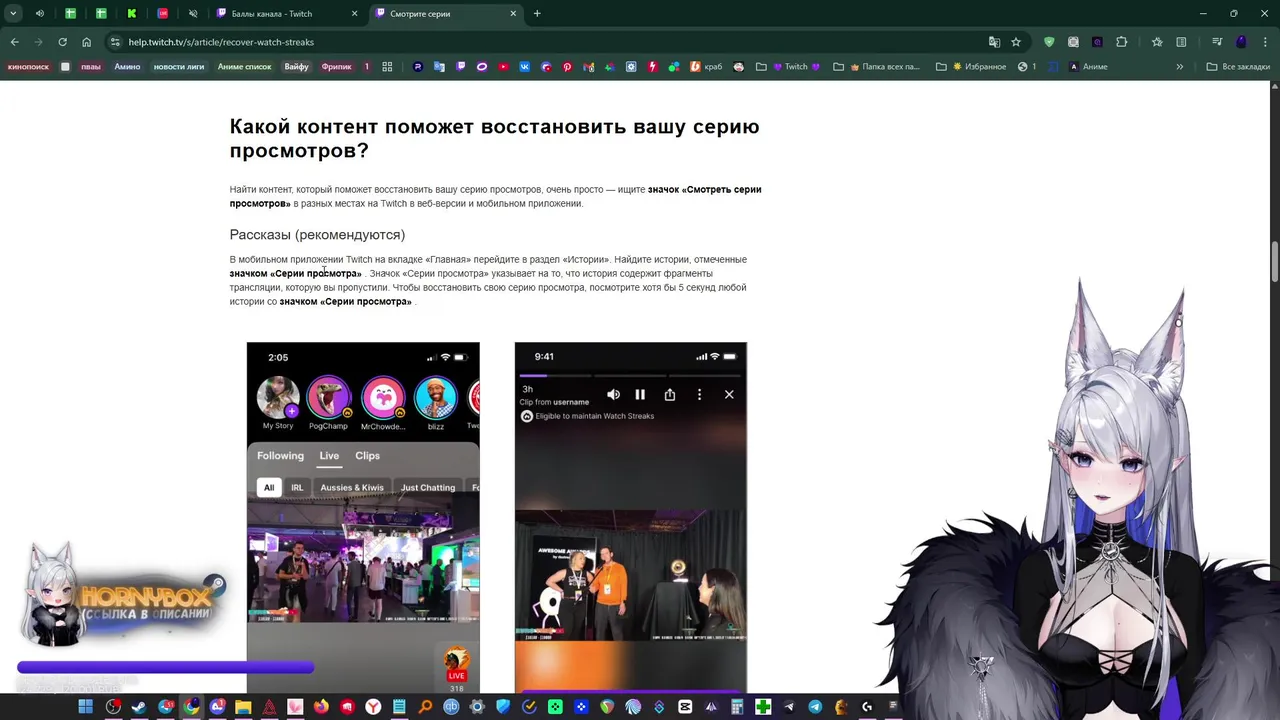Click the PogChamp story avatar
Screen dimensions: 1280x720
point(328,398)
